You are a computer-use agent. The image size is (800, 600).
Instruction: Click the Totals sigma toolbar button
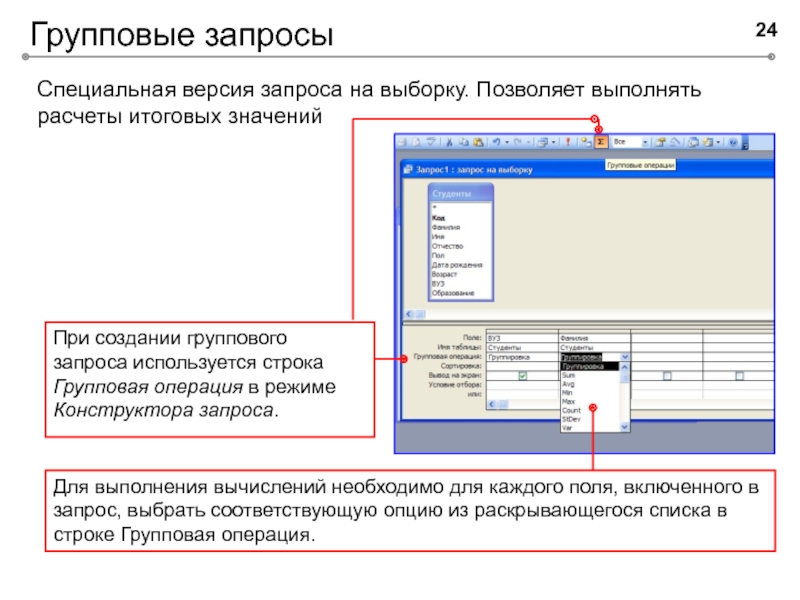coord(601,142)
